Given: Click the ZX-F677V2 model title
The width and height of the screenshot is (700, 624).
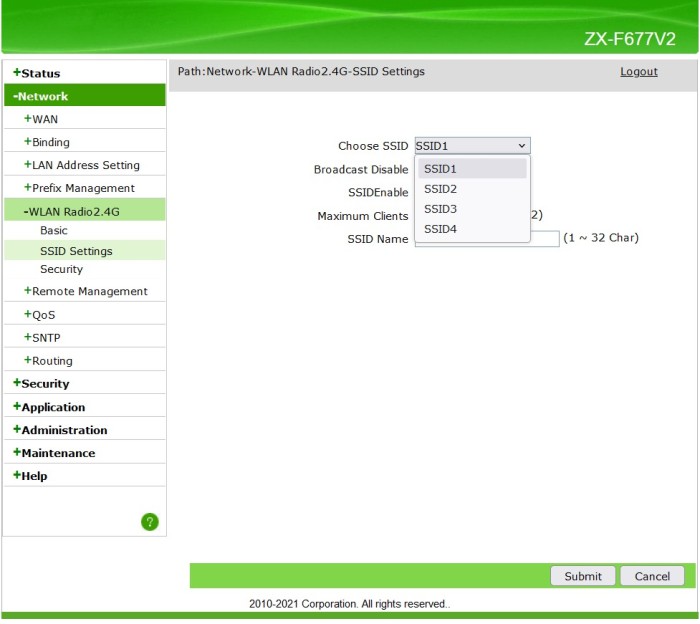Looking at the screenshot, I should pyautogui.click(x=630, y=39).
